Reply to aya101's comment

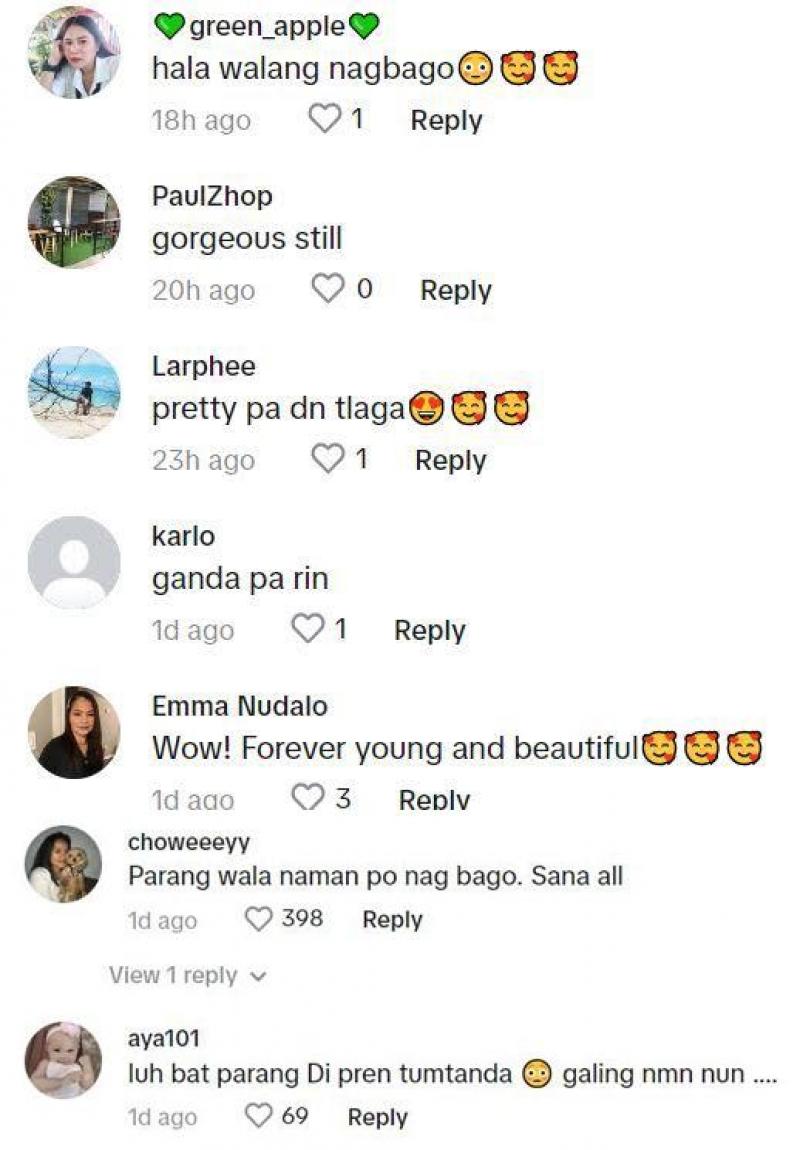(378, 1117)
